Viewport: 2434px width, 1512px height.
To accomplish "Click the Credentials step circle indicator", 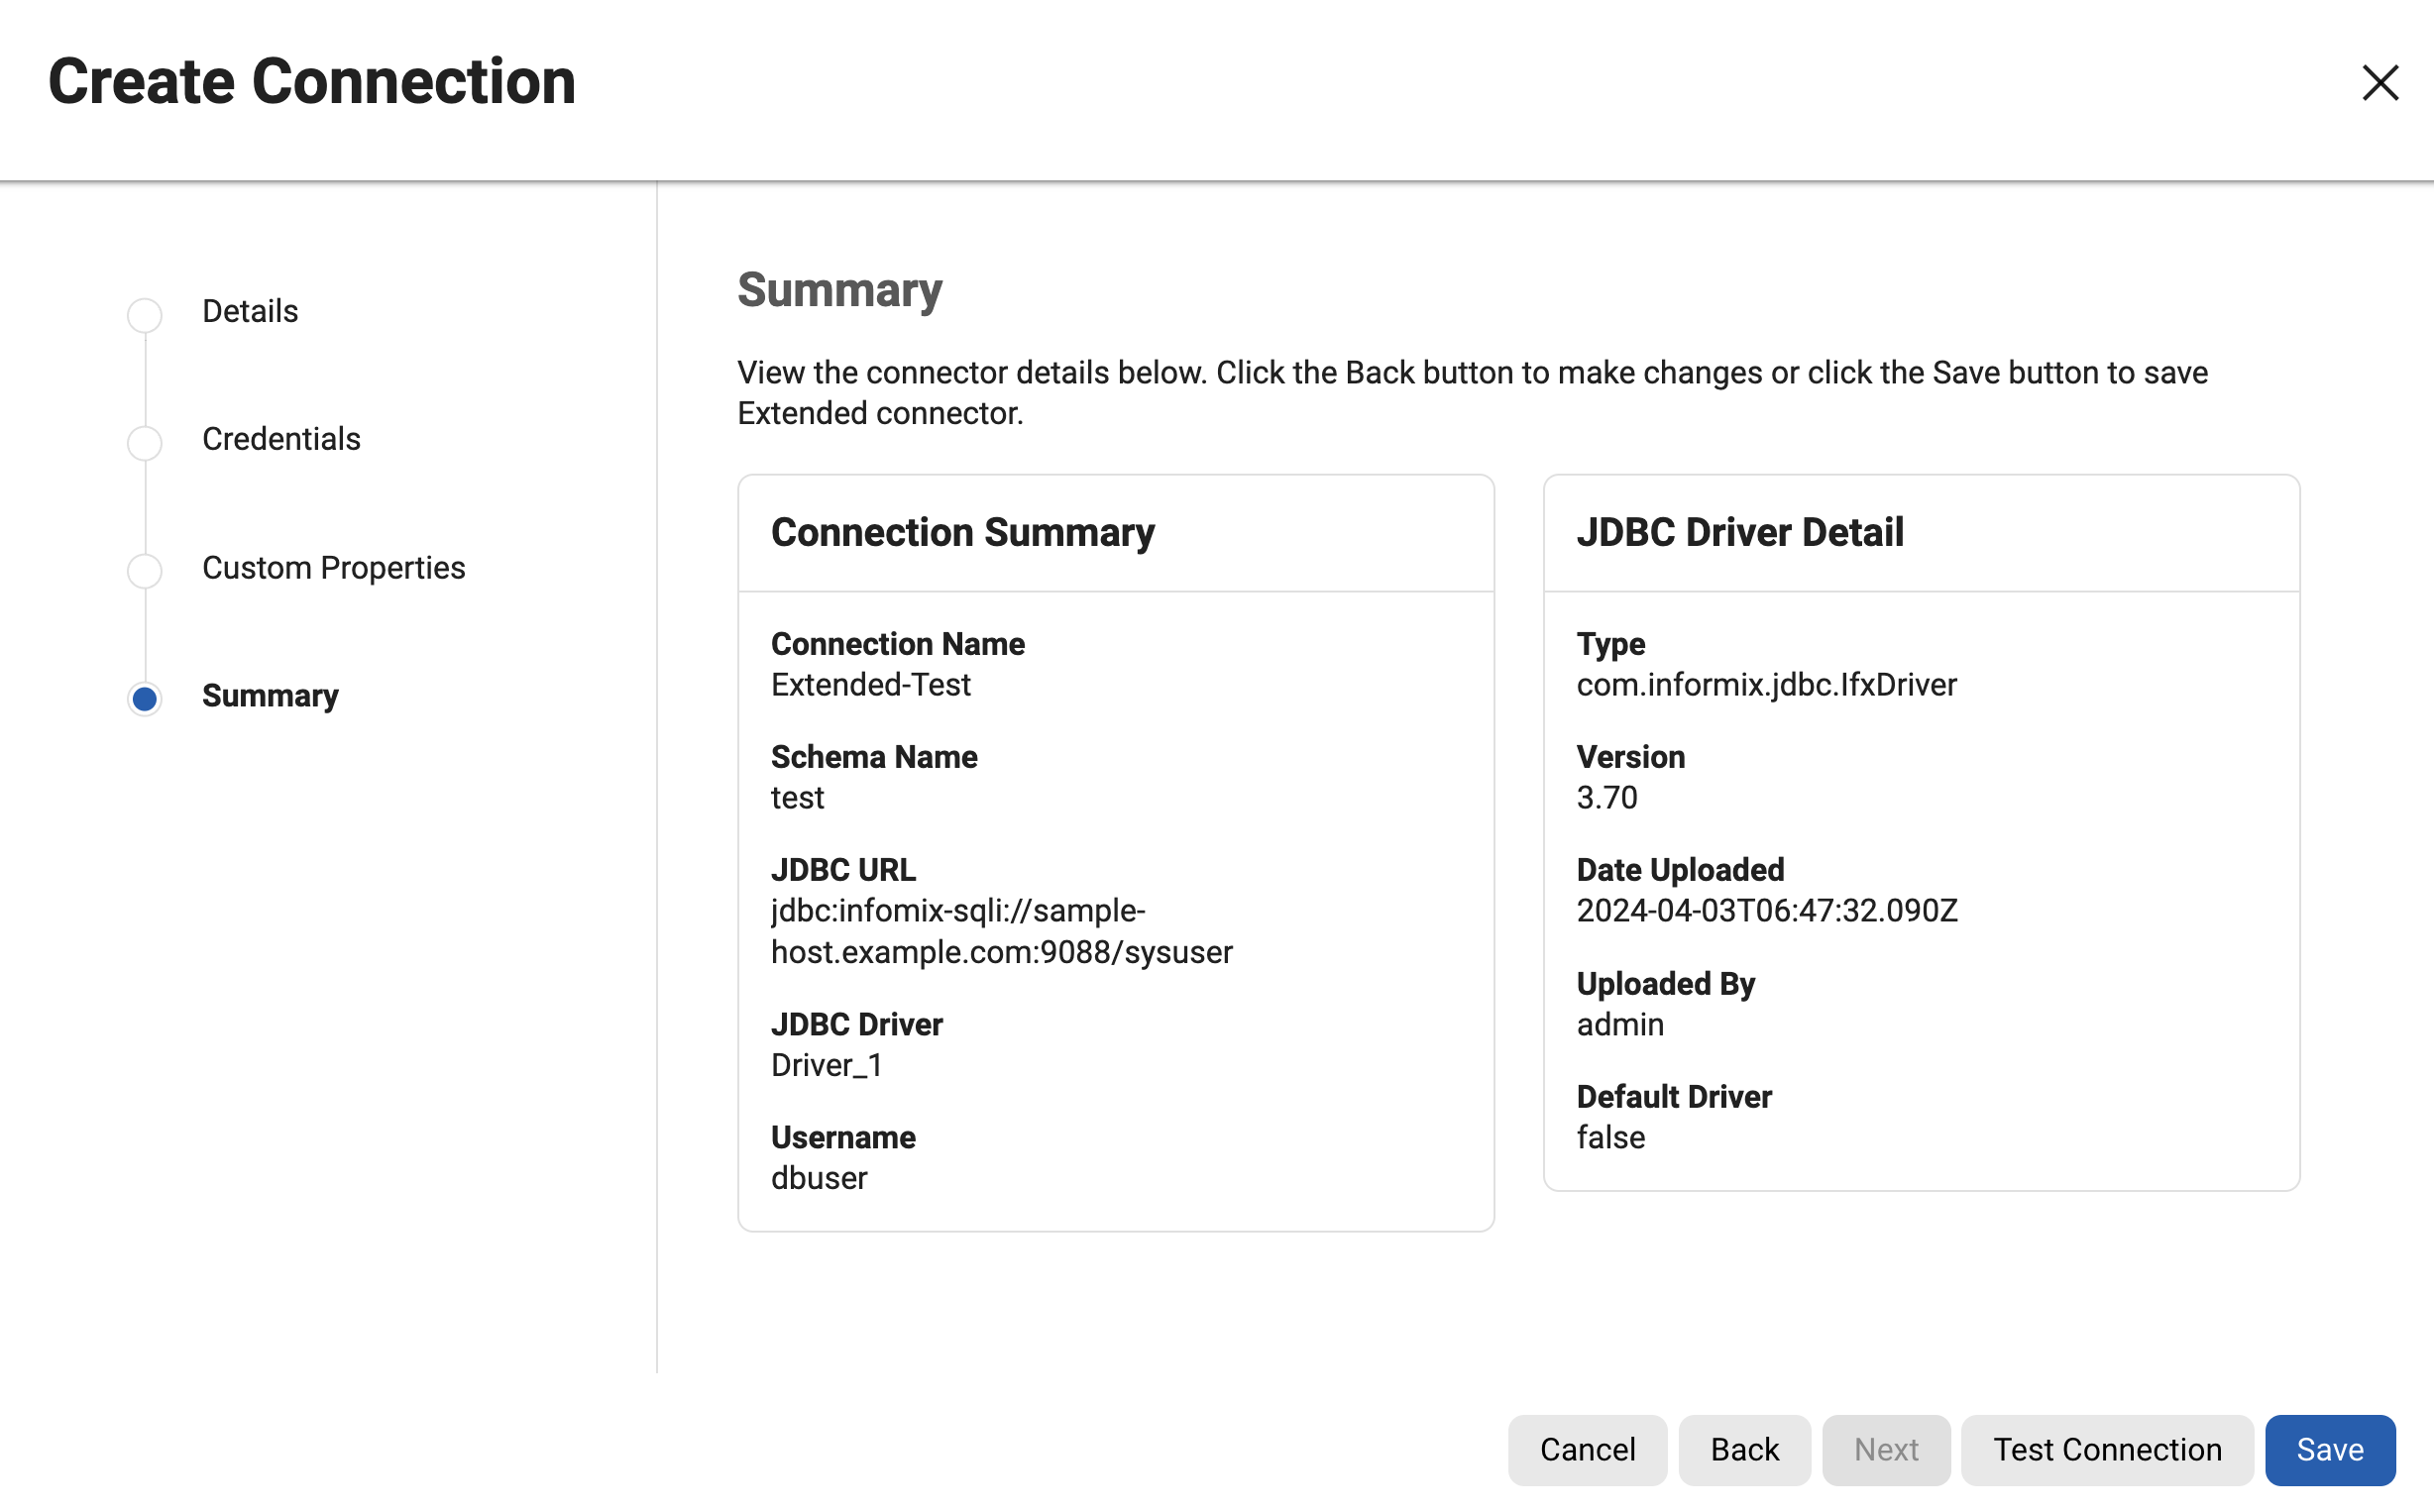I will 145,442.
